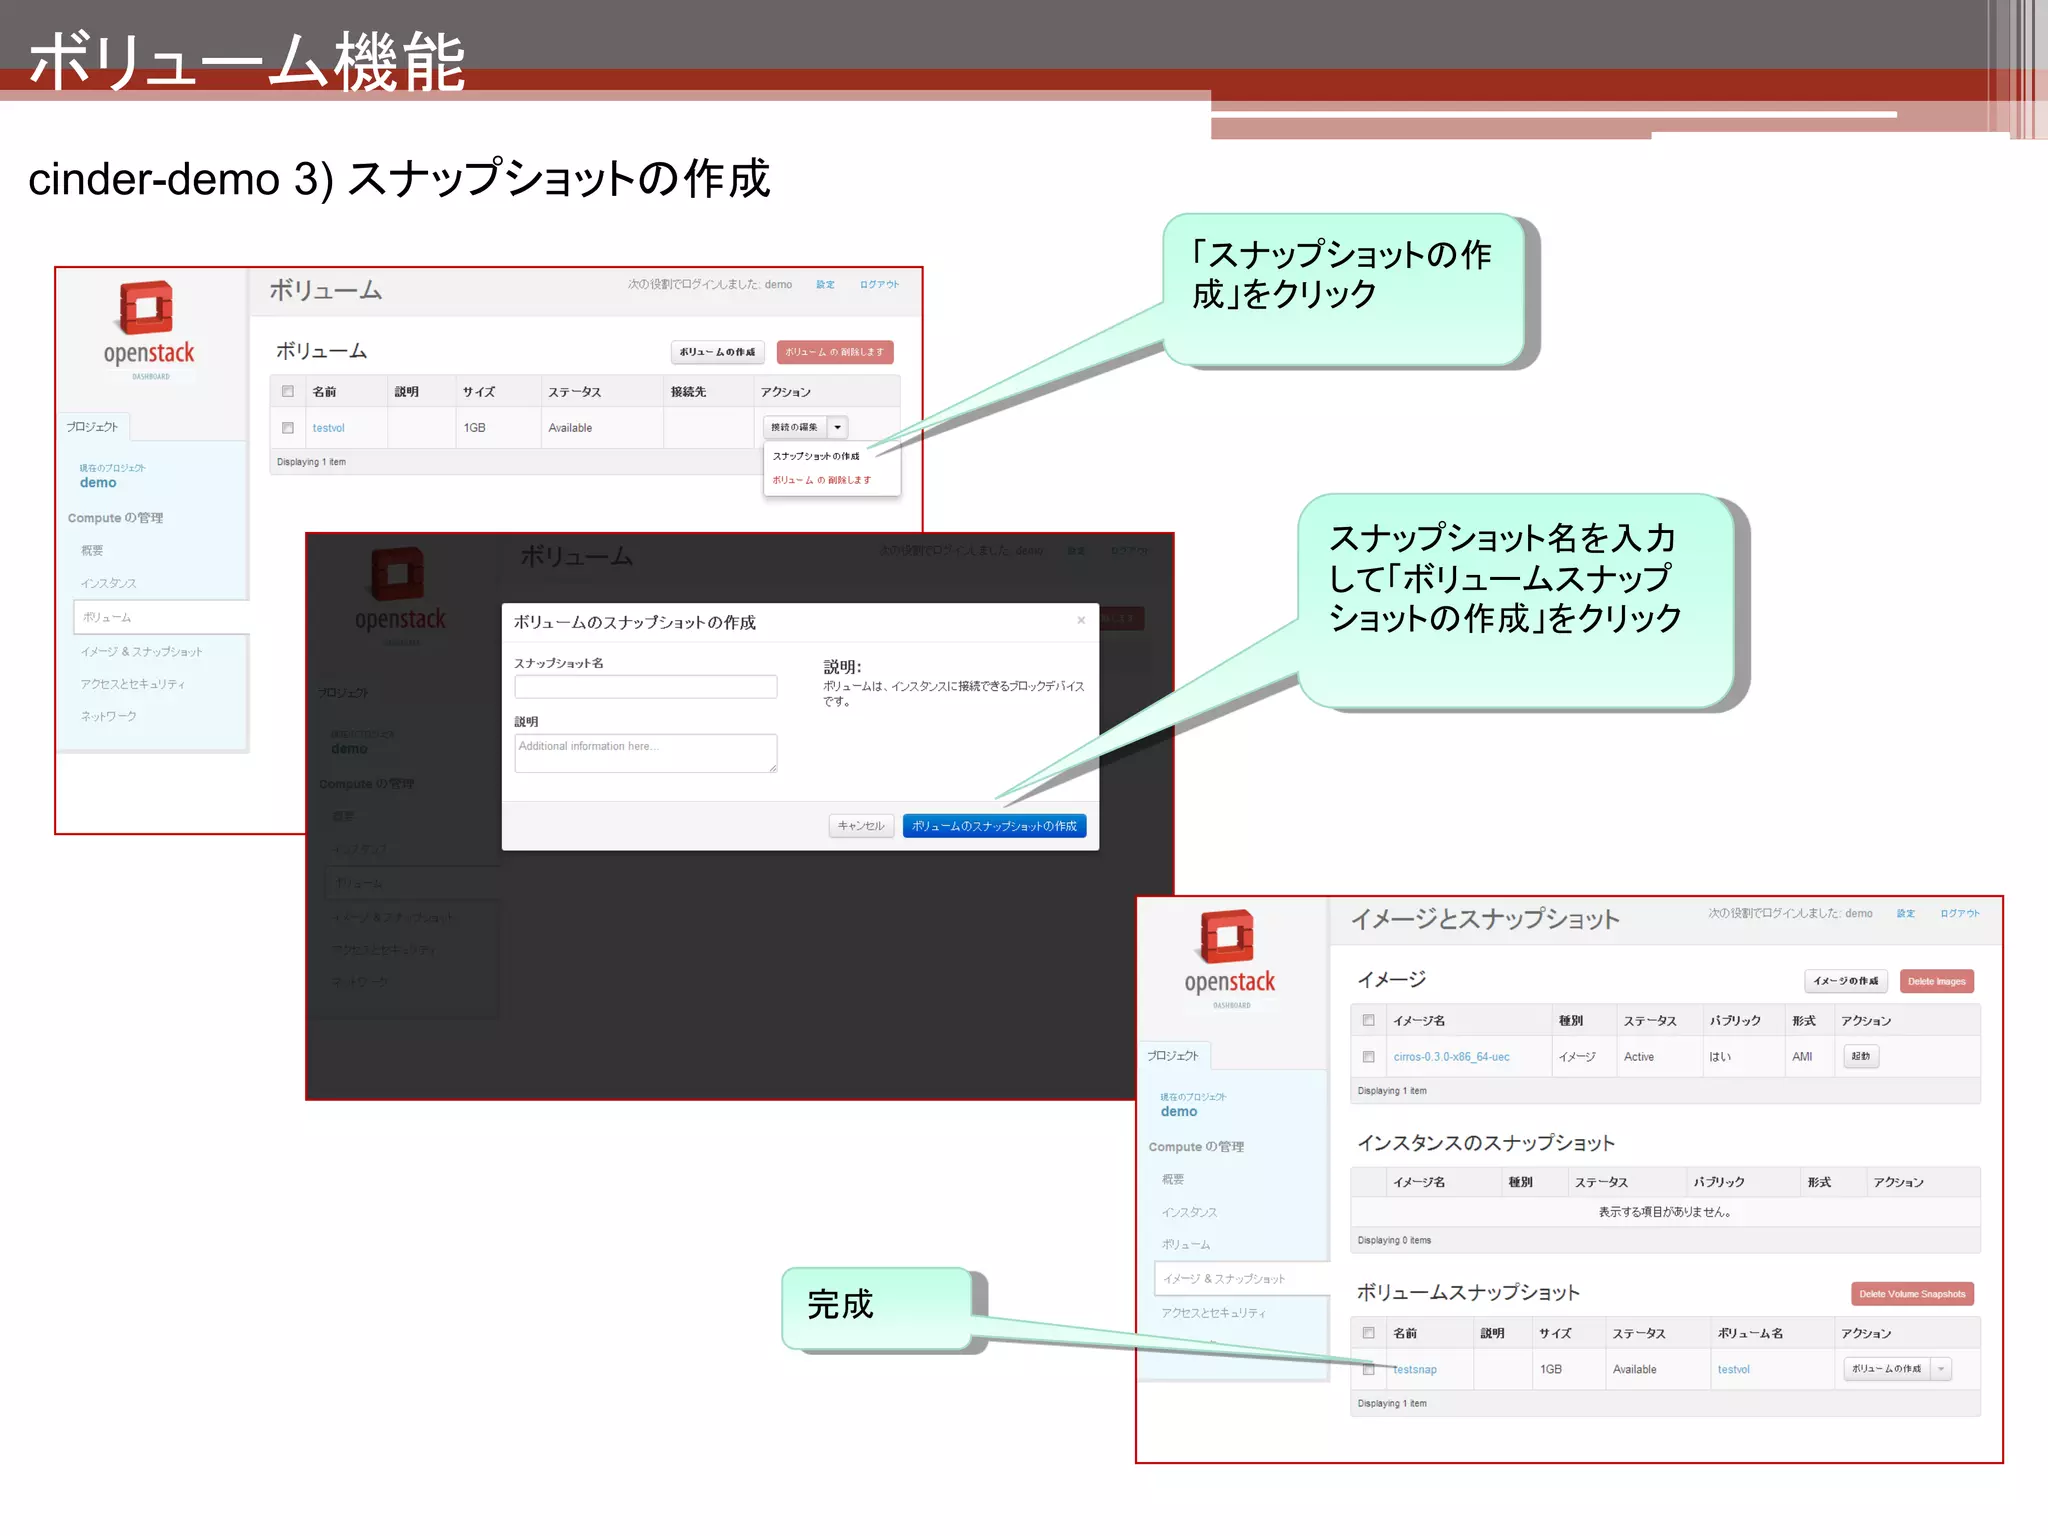
Task: Tick the checkbox for testvol row
Action: (x=288, y=428)
